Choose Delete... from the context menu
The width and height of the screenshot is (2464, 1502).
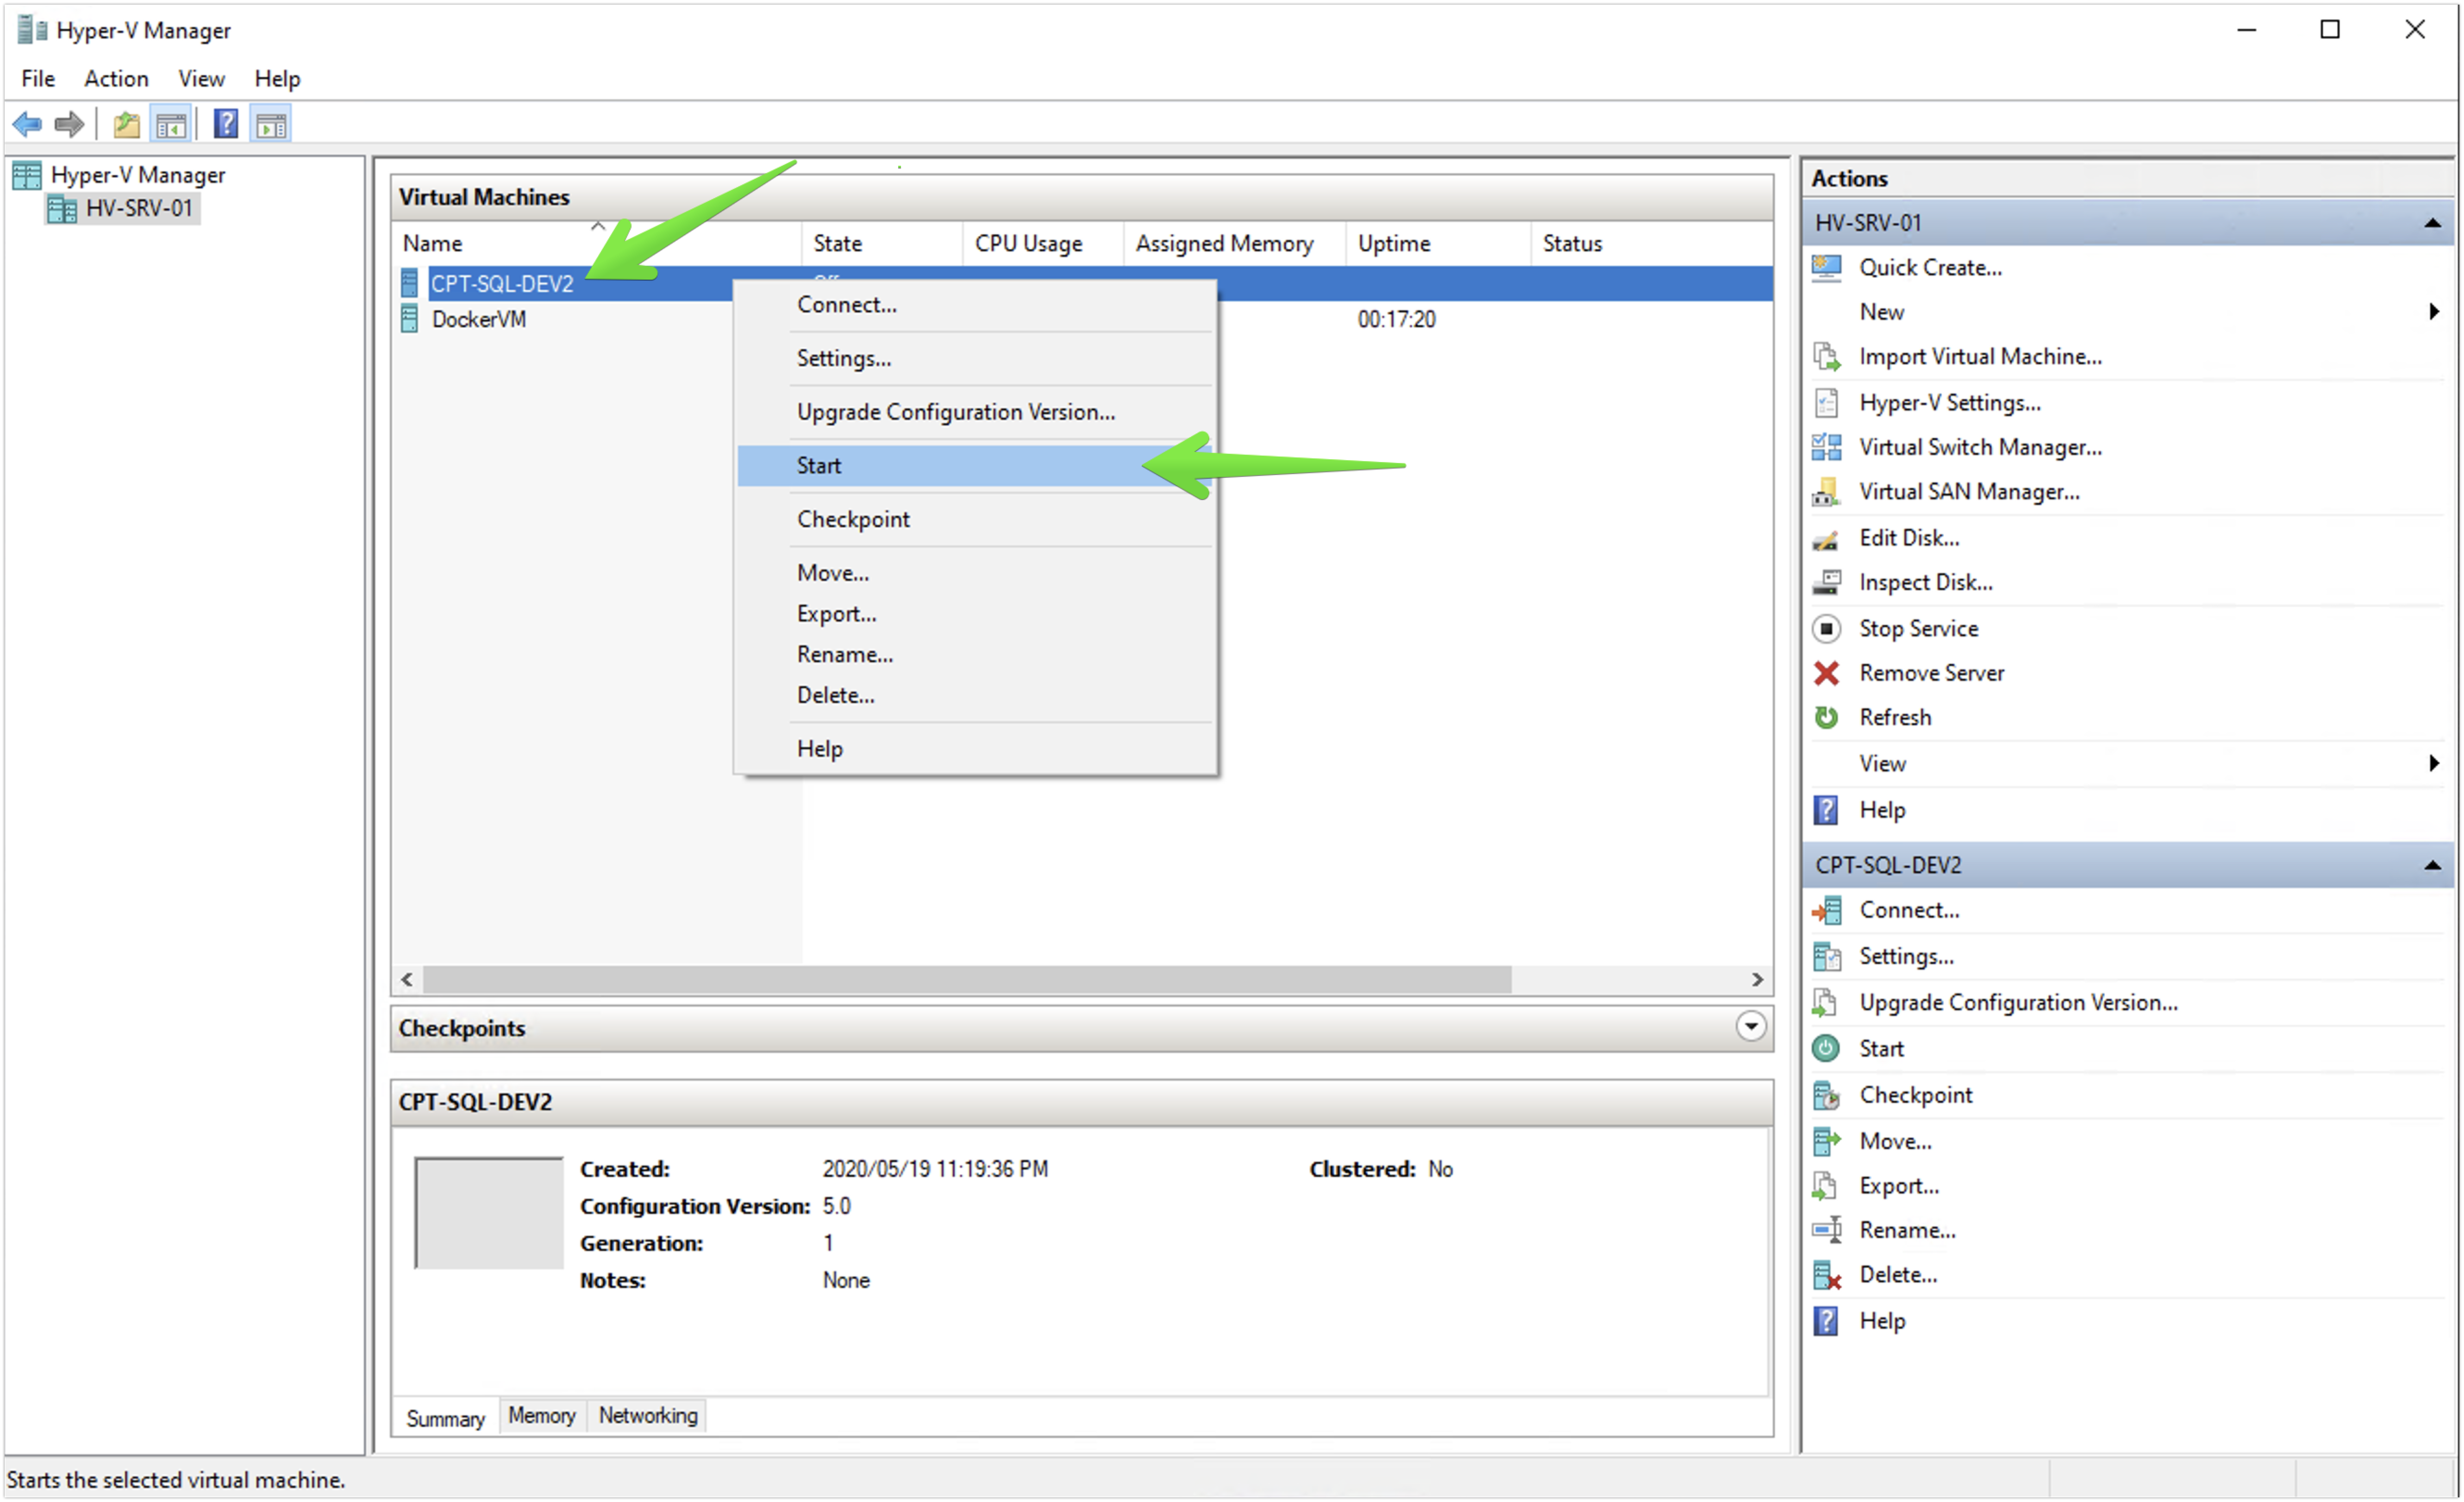click(975, 695)
